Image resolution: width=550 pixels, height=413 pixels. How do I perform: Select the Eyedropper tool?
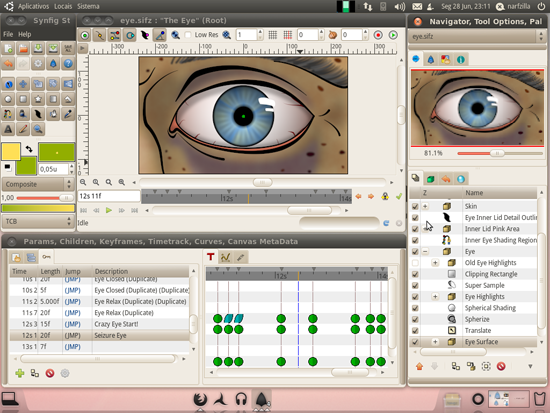tap(68, 114)
